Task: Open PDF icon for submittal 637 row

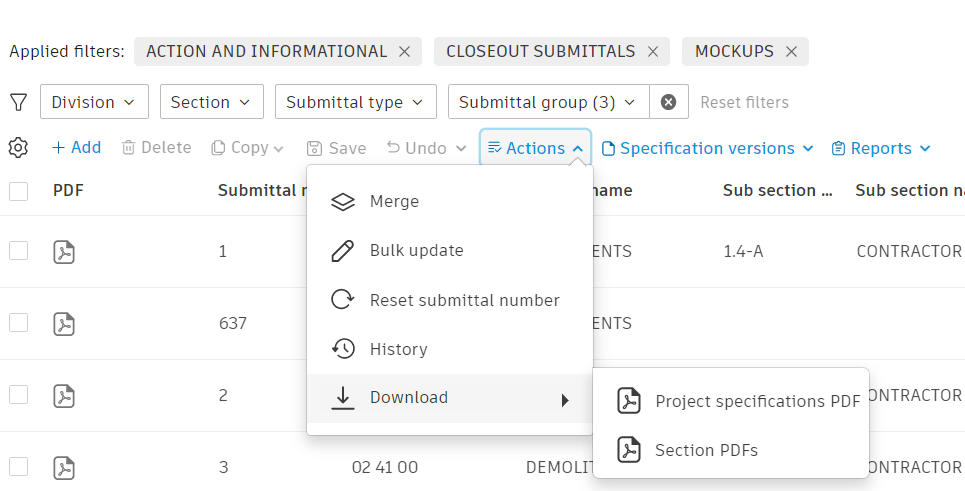Action: pyautogui.click(x=64, y=324)
